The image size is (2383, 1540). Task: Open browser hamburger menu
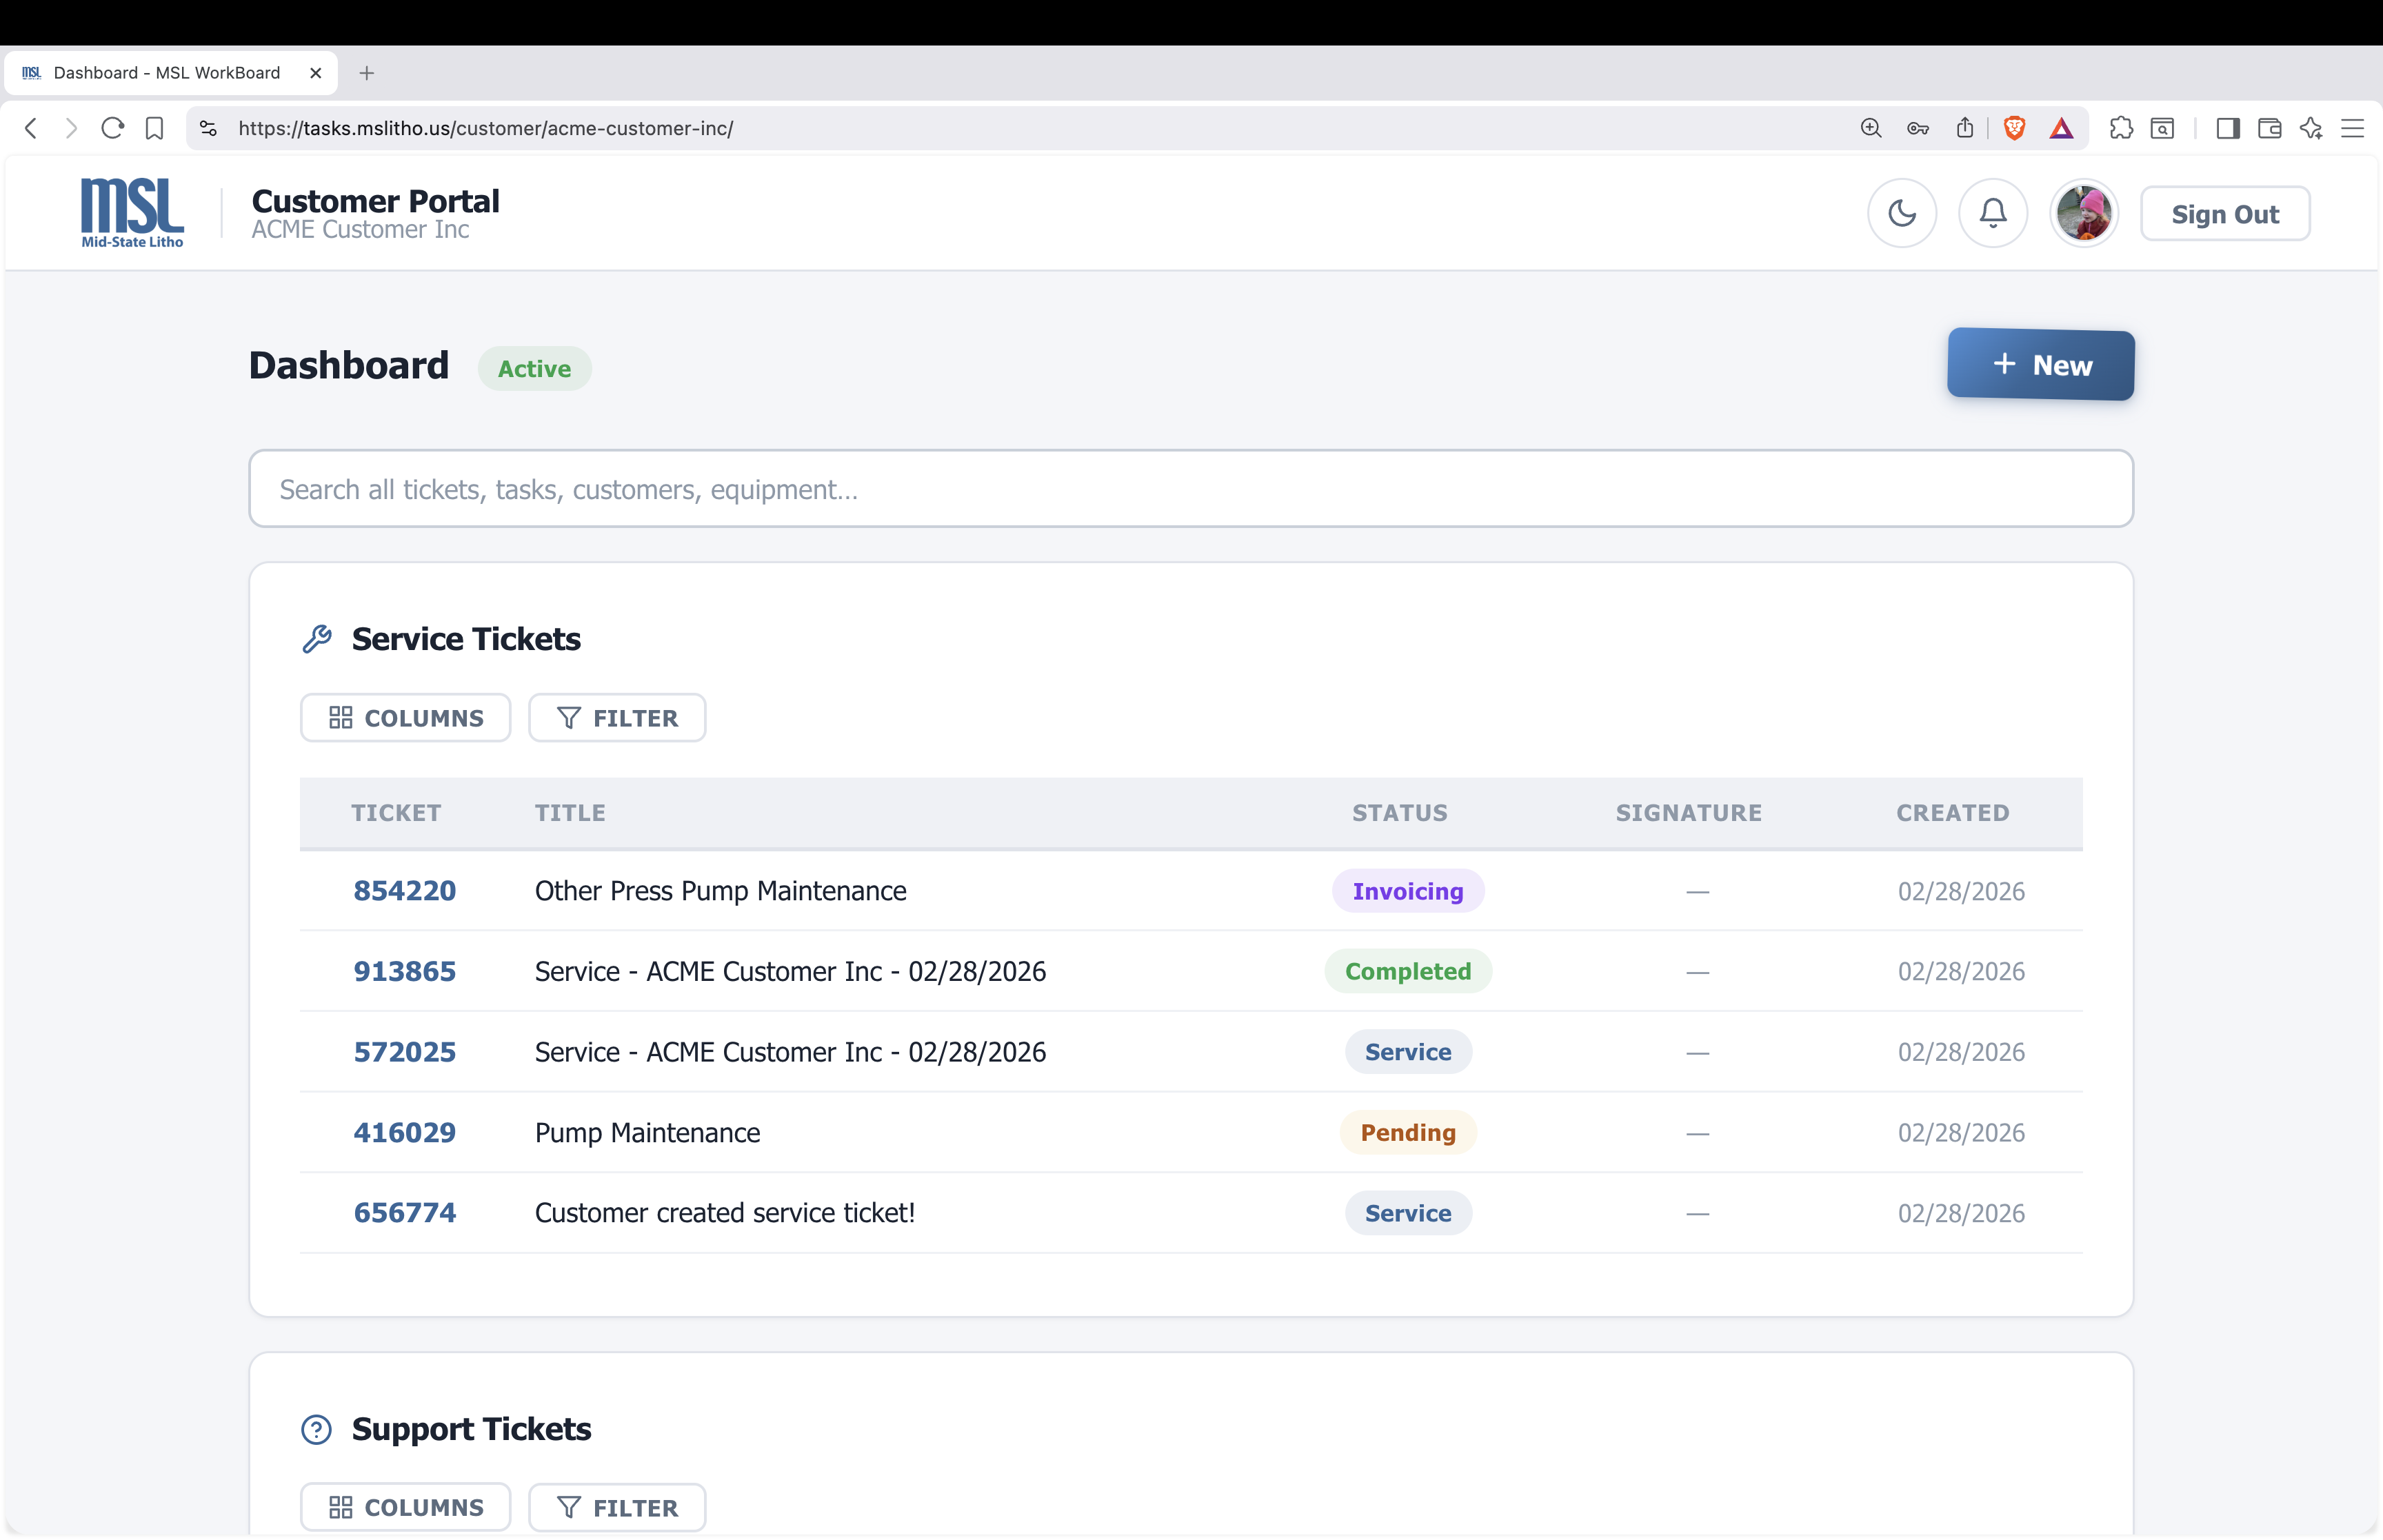click(x=2352, y=128)
